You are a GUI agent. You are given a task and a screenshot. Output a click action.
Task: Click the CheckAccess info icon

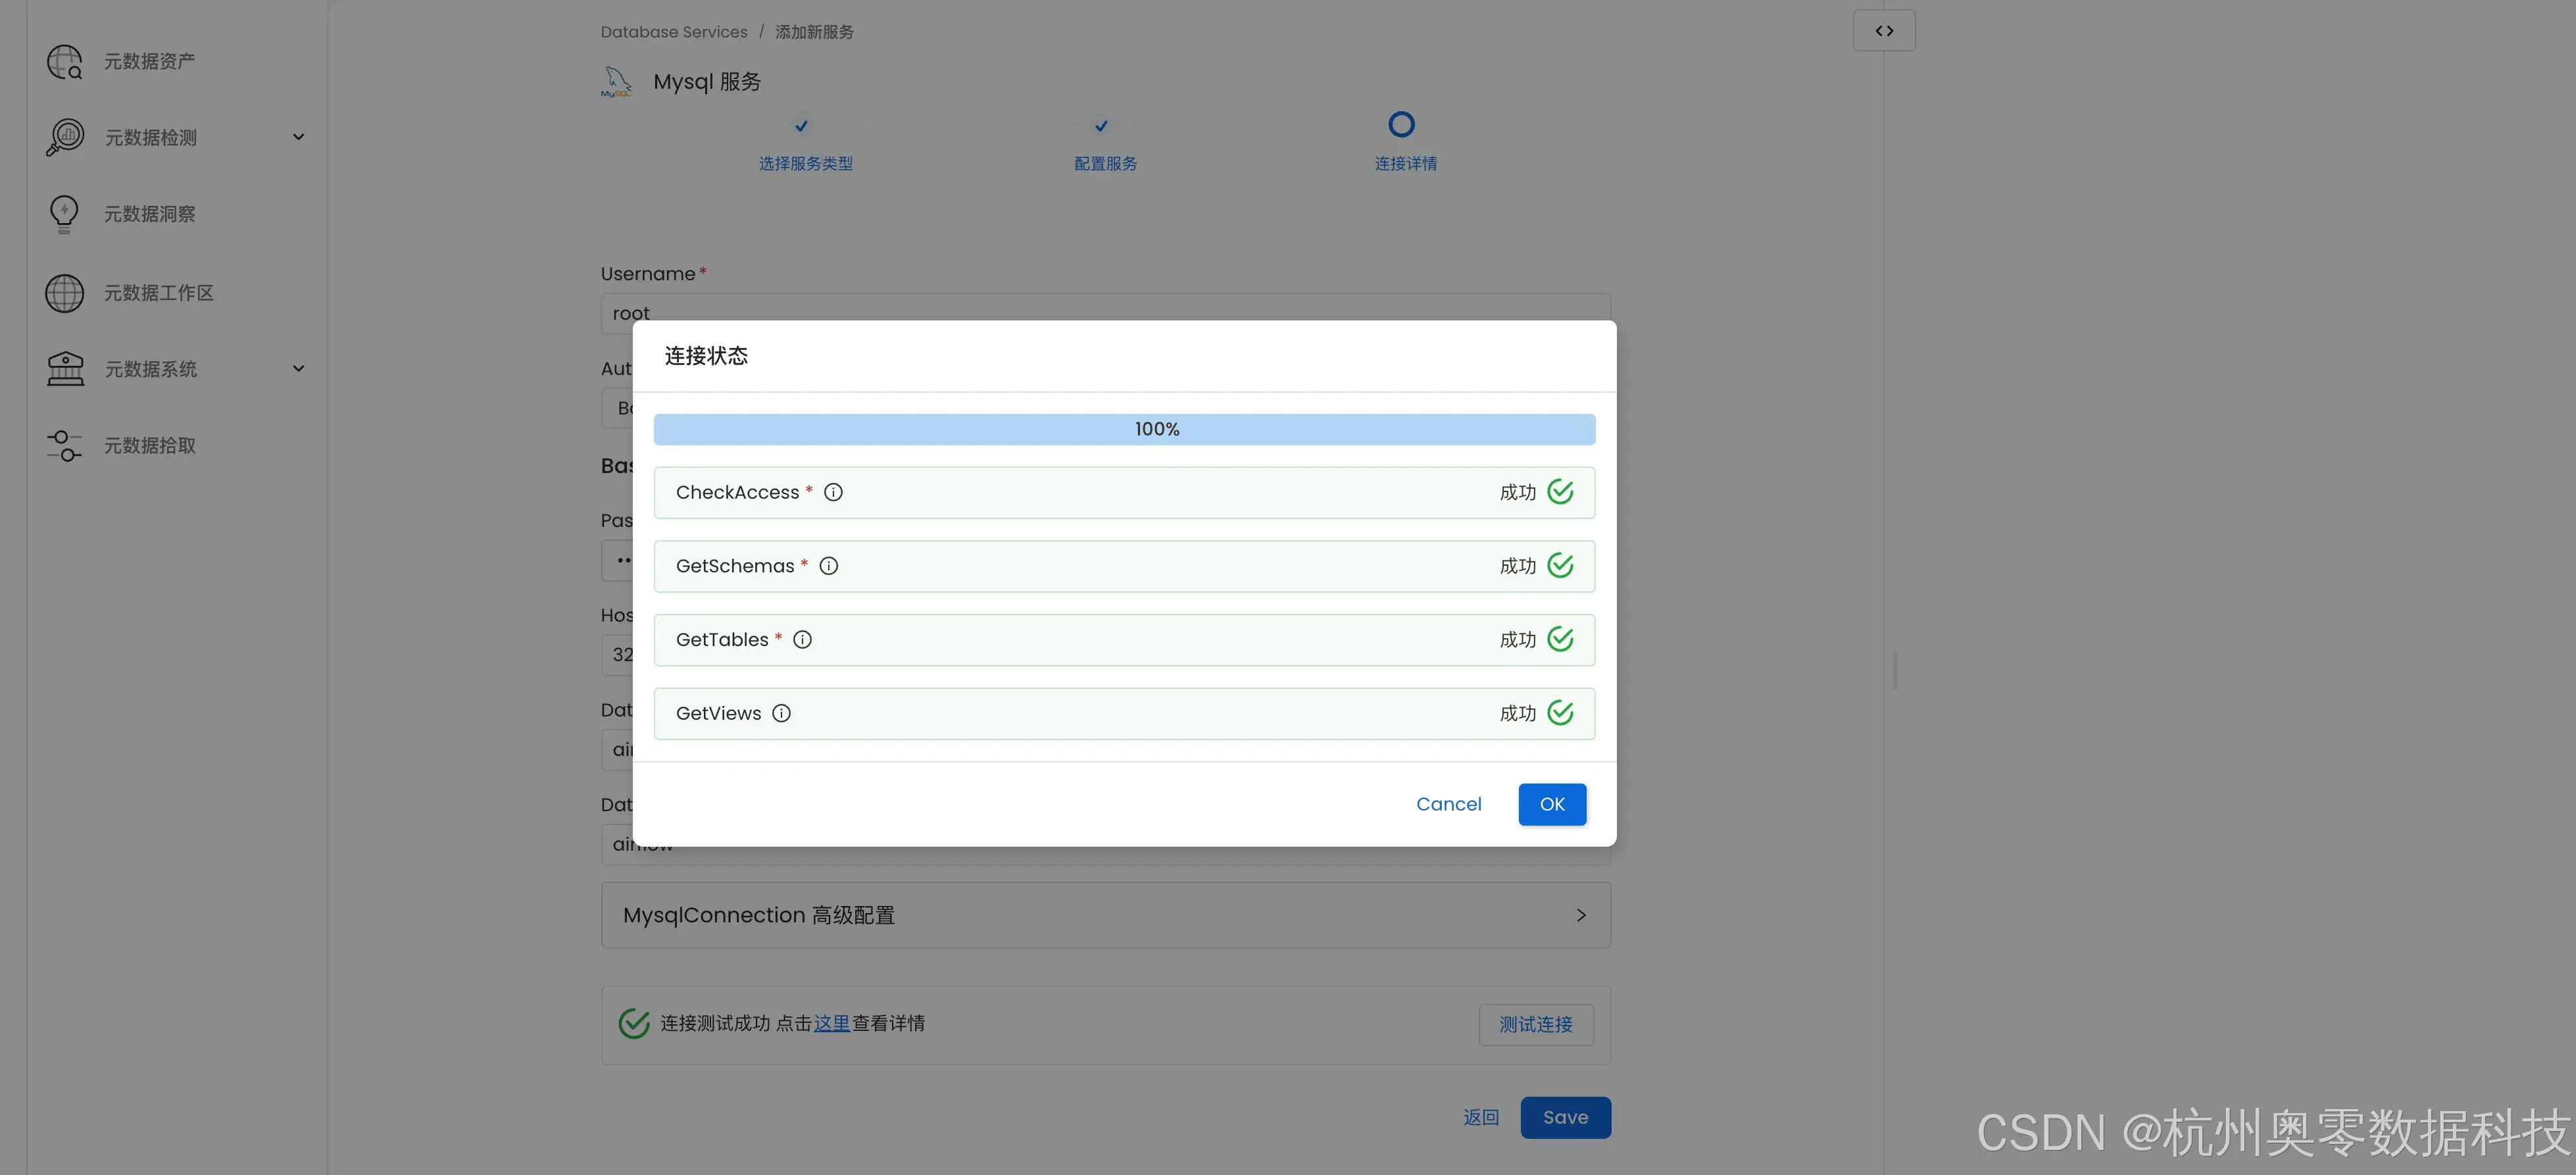[x=833, y=492]
